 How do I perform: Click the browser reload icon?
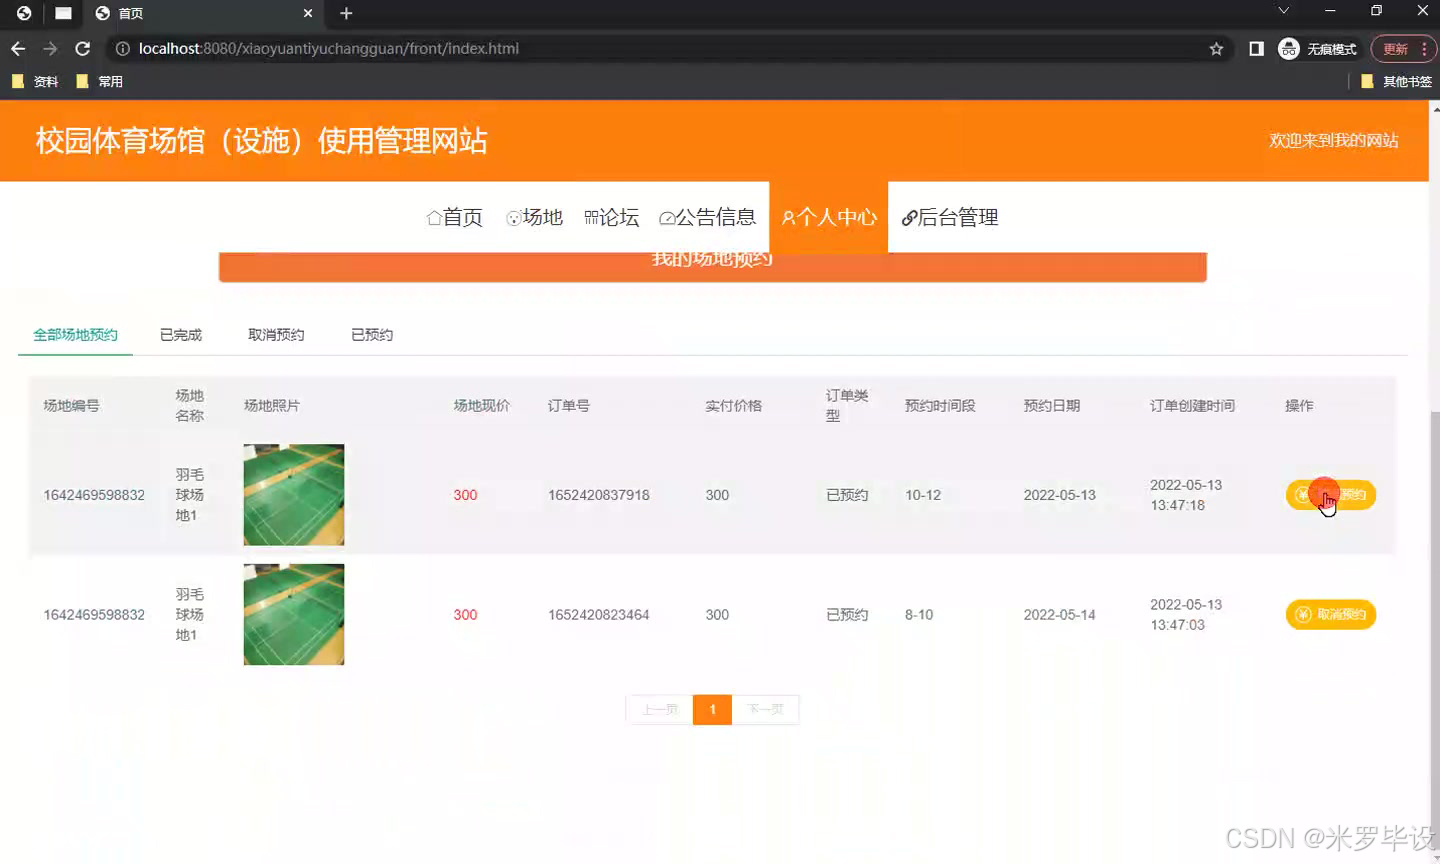(x=83, y=48)
